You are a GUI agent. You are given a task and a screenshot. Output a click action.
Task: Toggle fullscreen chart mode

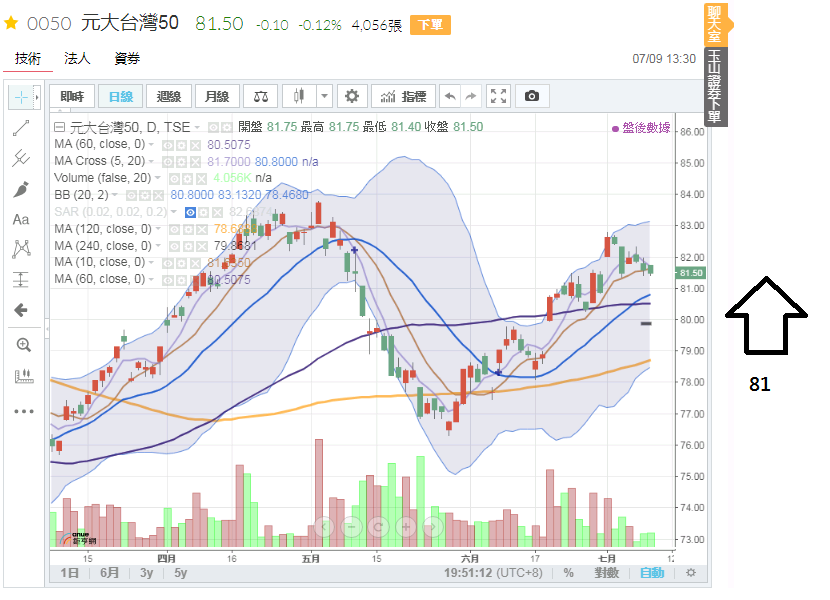(498, 96)
